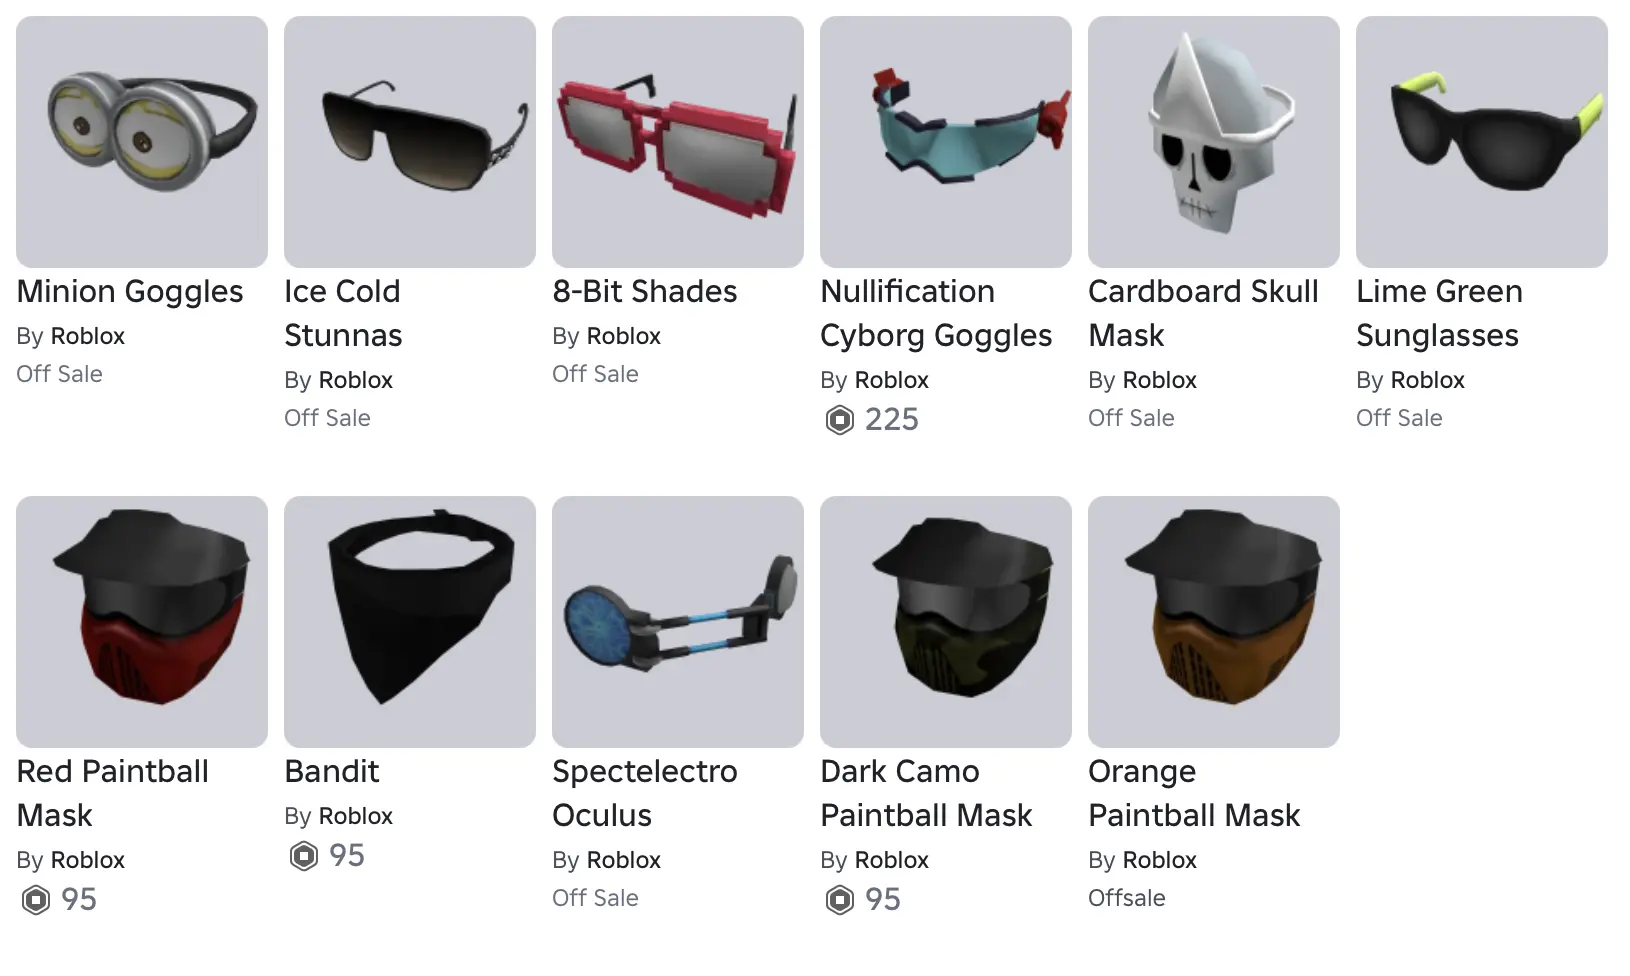
Task: Click the Robux icon under Red Paintball Mask
Action: pyautogui.click(x=36, y=900)
